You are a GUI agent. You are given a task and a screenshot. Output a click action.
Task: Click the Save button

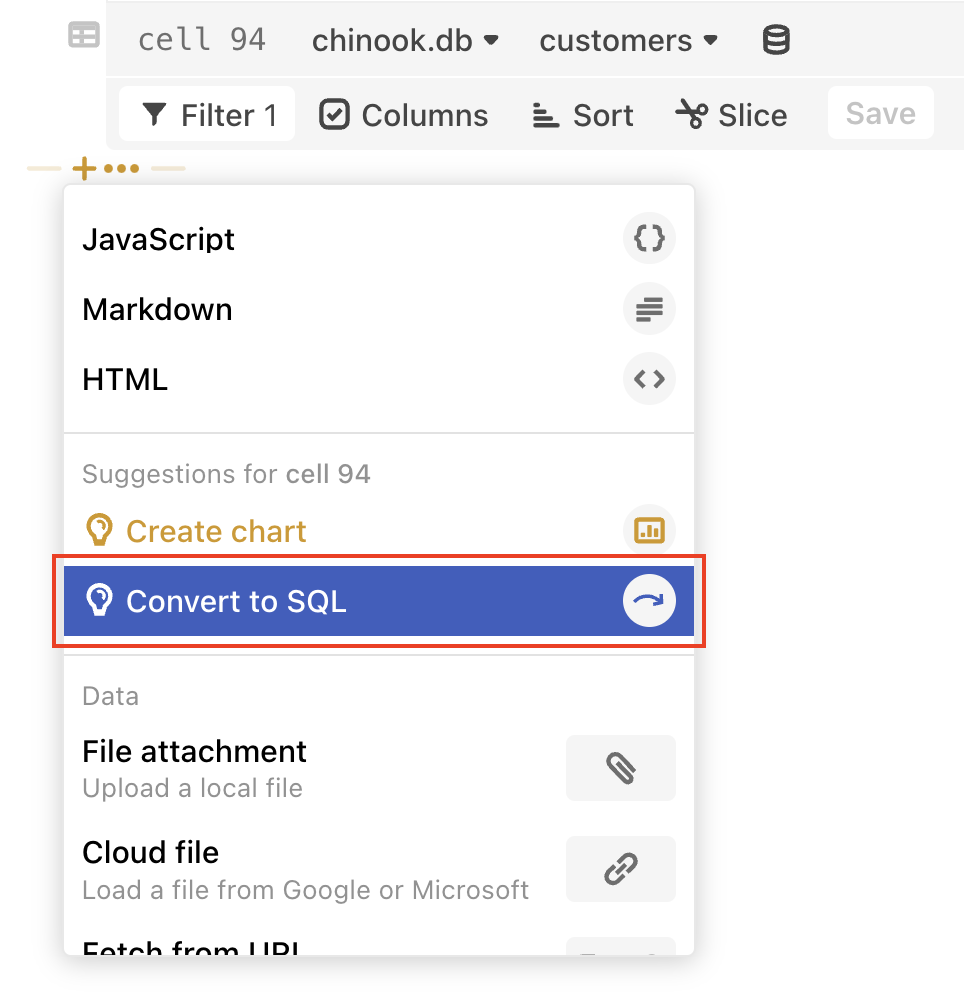(879, 113)
